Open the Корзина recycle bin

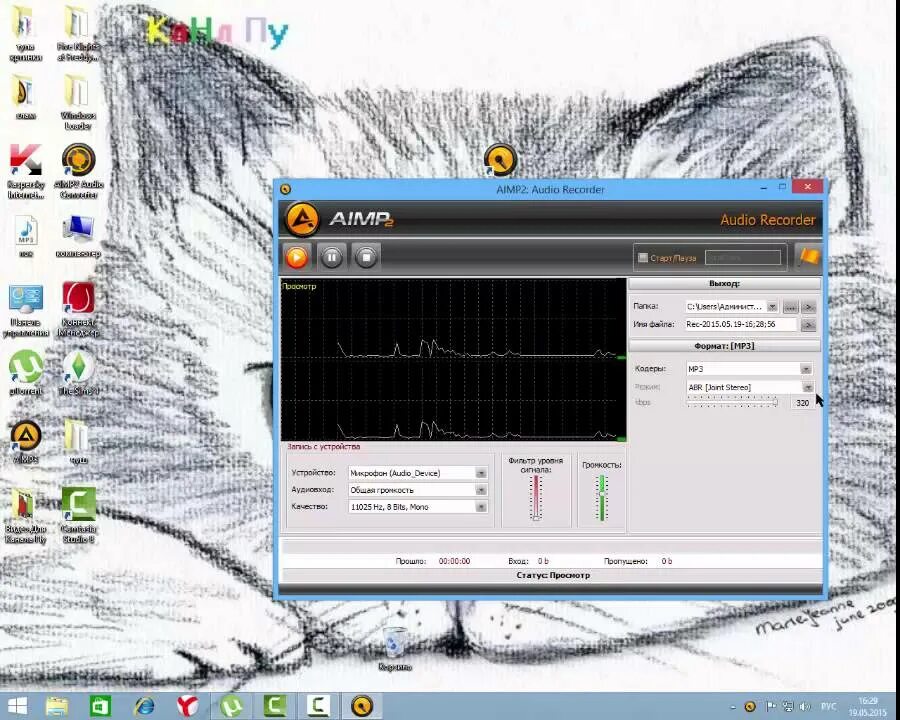[x=395, y=649]
